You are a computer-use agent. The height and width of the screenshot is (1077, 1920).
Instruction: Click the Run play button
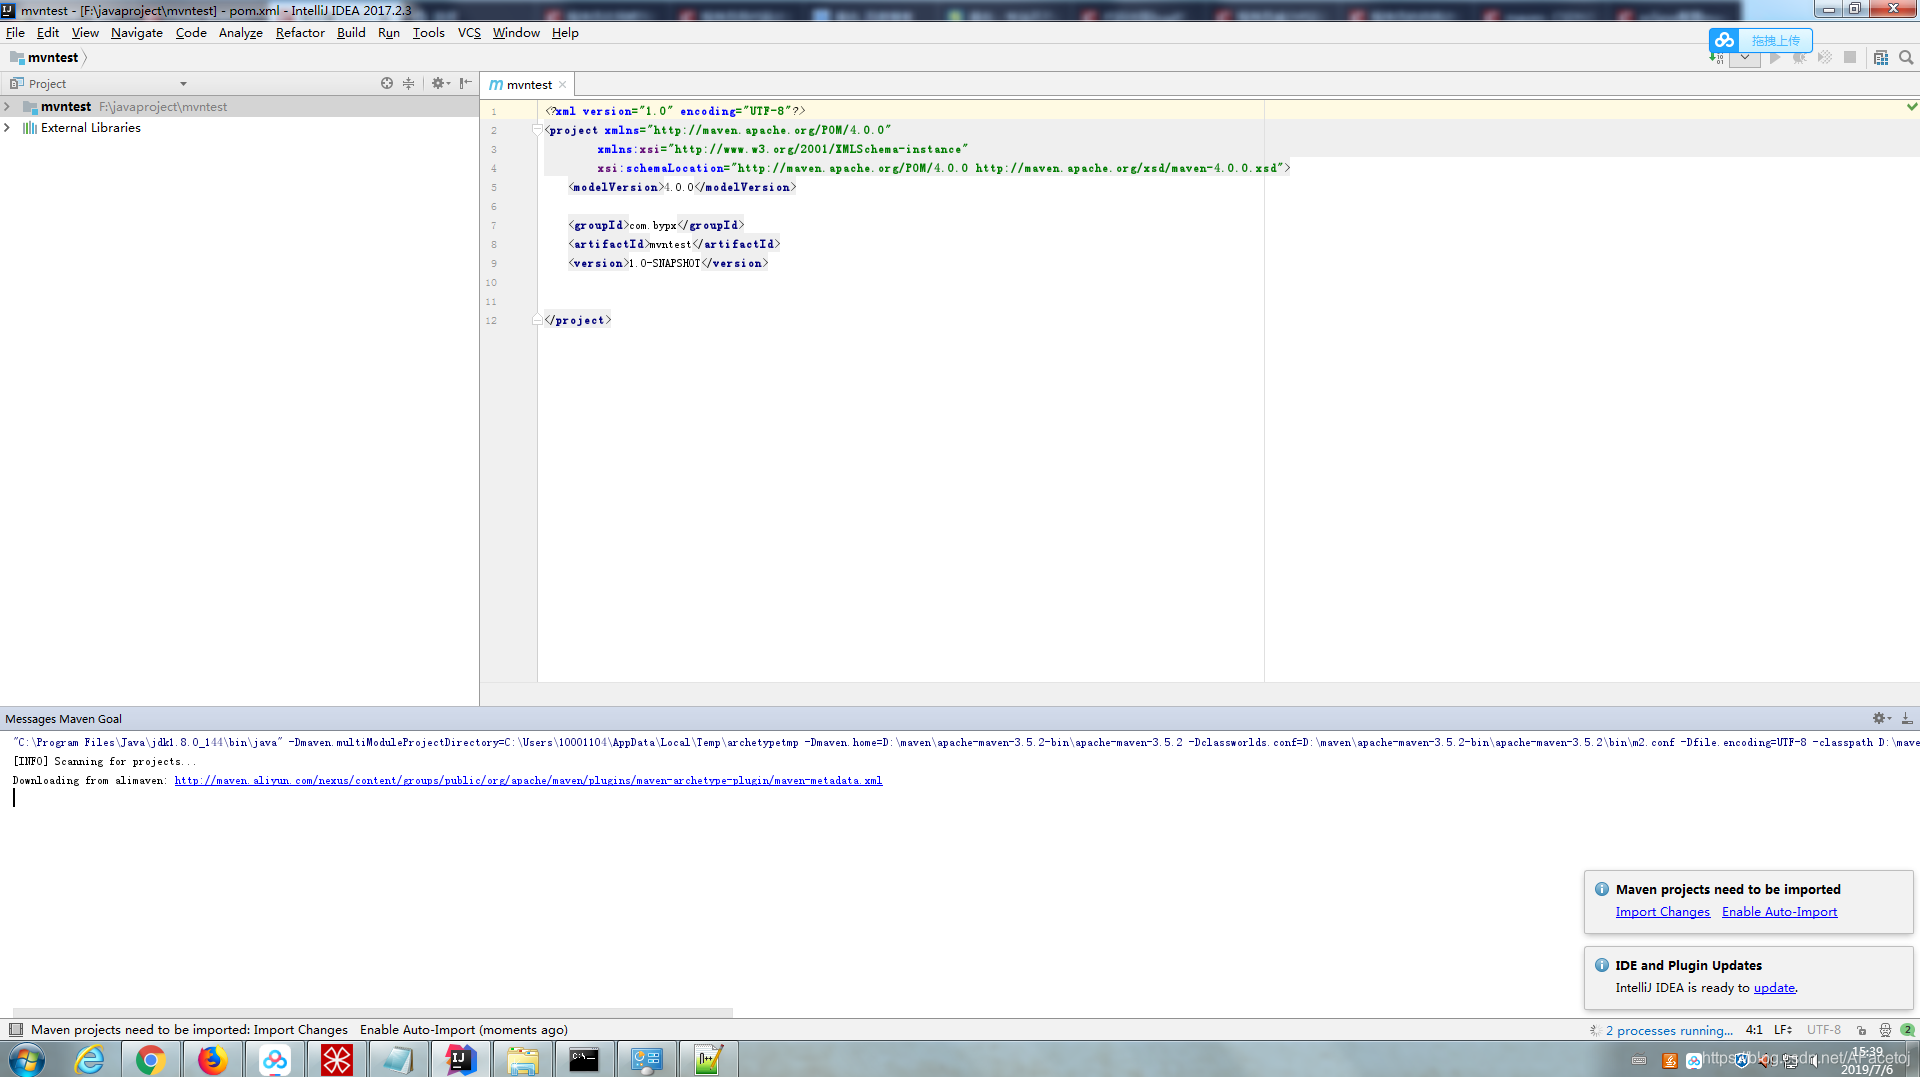click(x=1775, y=58)
